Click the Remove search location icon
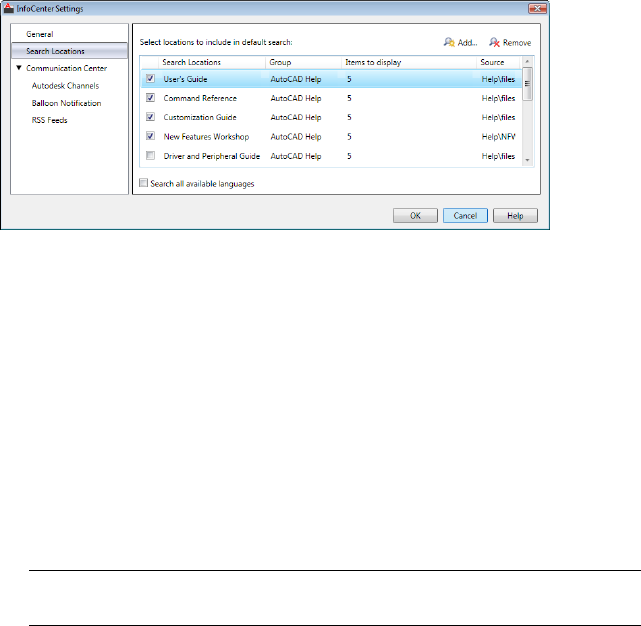 [494, 42]
